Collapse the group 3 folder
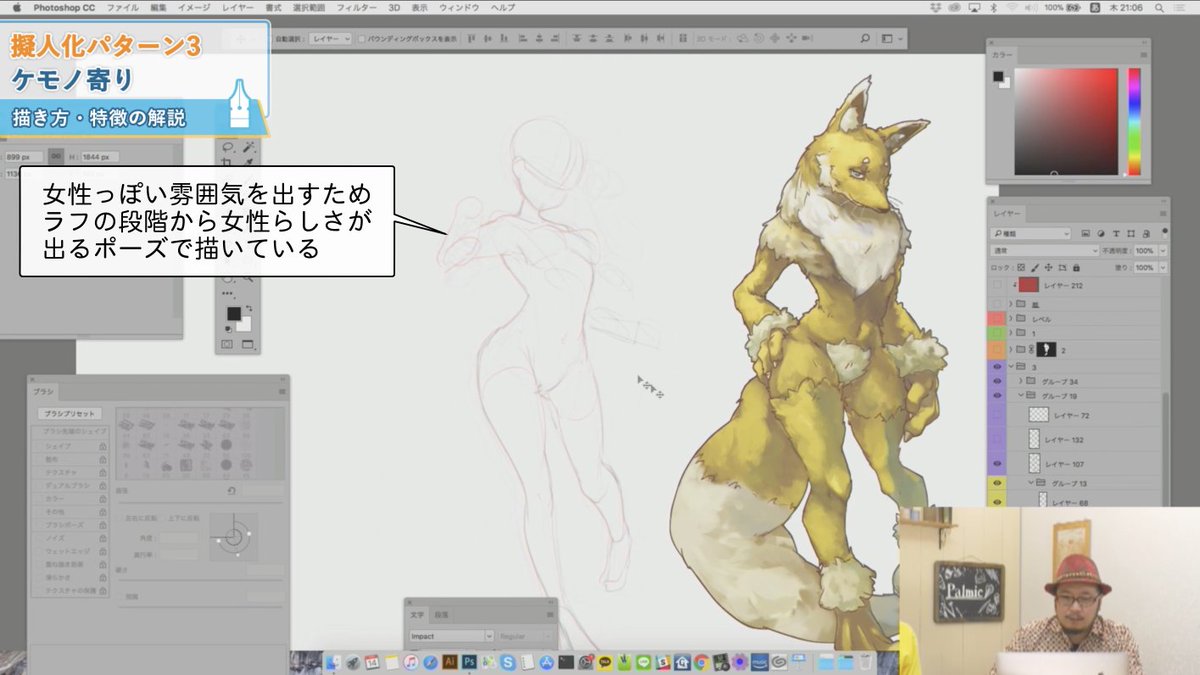This screenshot has width=1200, height=675. click(1011, 366)
